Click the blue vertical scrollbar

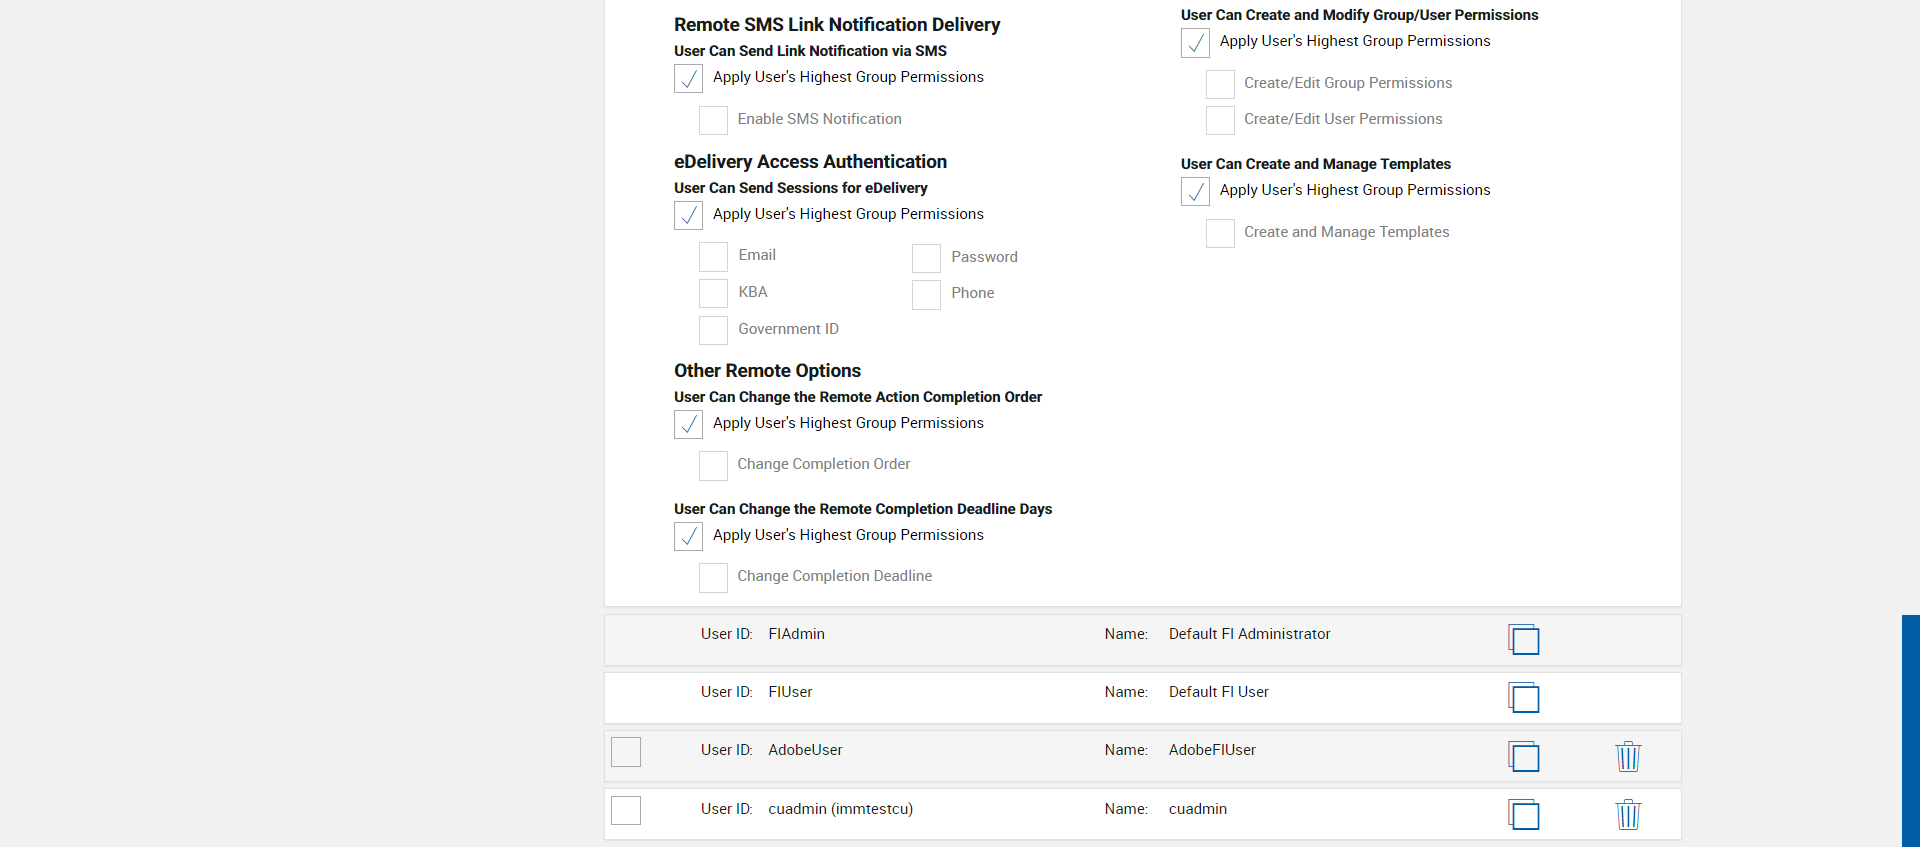click(1910, 730)
